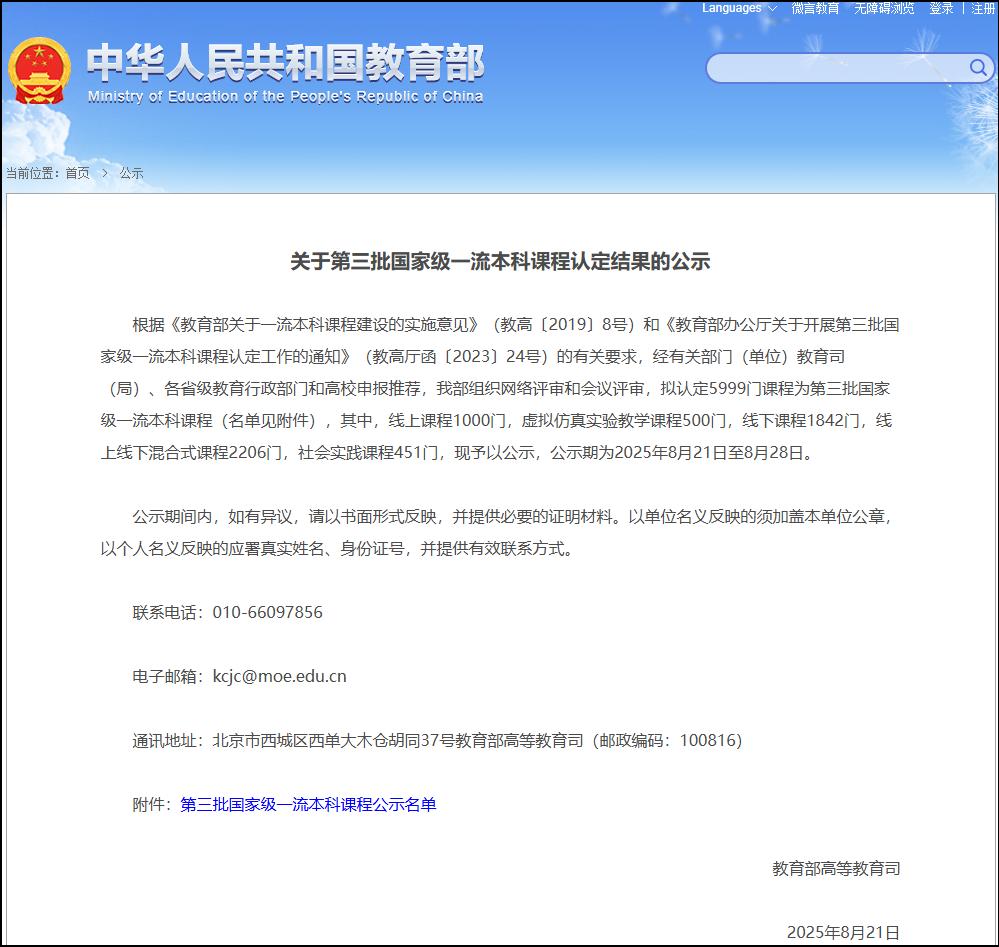Open the 微言教育 link
Viewport: 999px width, 947px height.
815,8
